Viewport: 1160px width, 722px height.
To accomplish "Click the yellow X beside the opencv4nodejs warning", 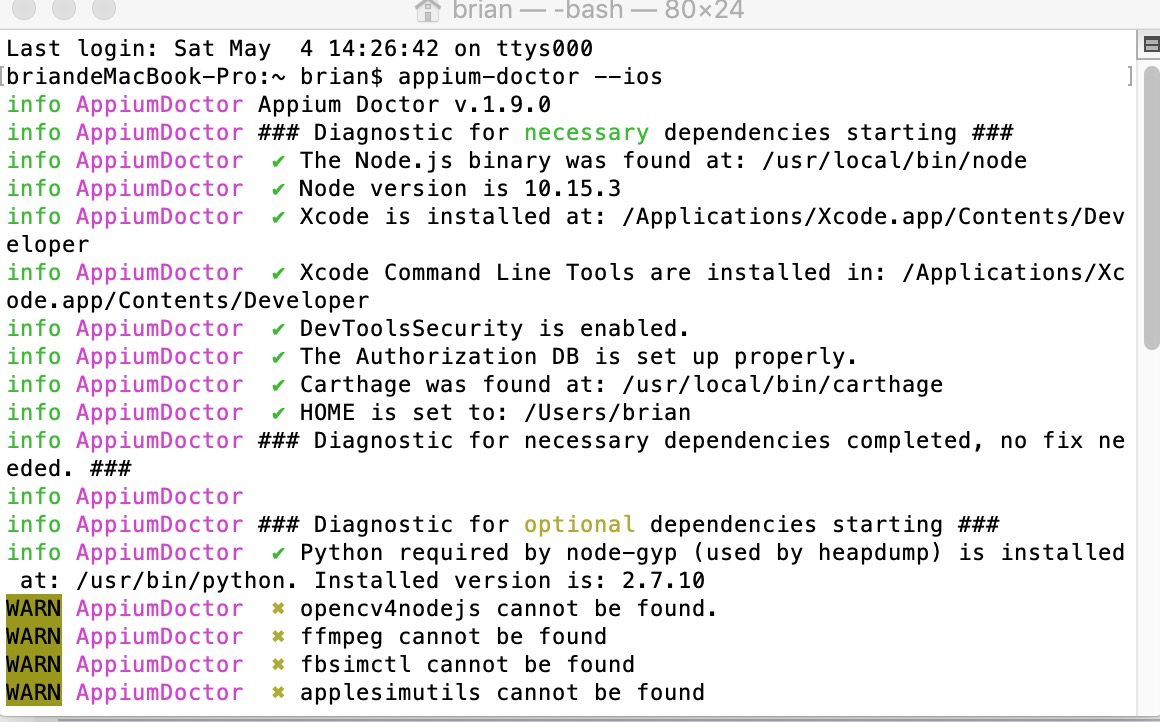I will click(x=277, y=608).
